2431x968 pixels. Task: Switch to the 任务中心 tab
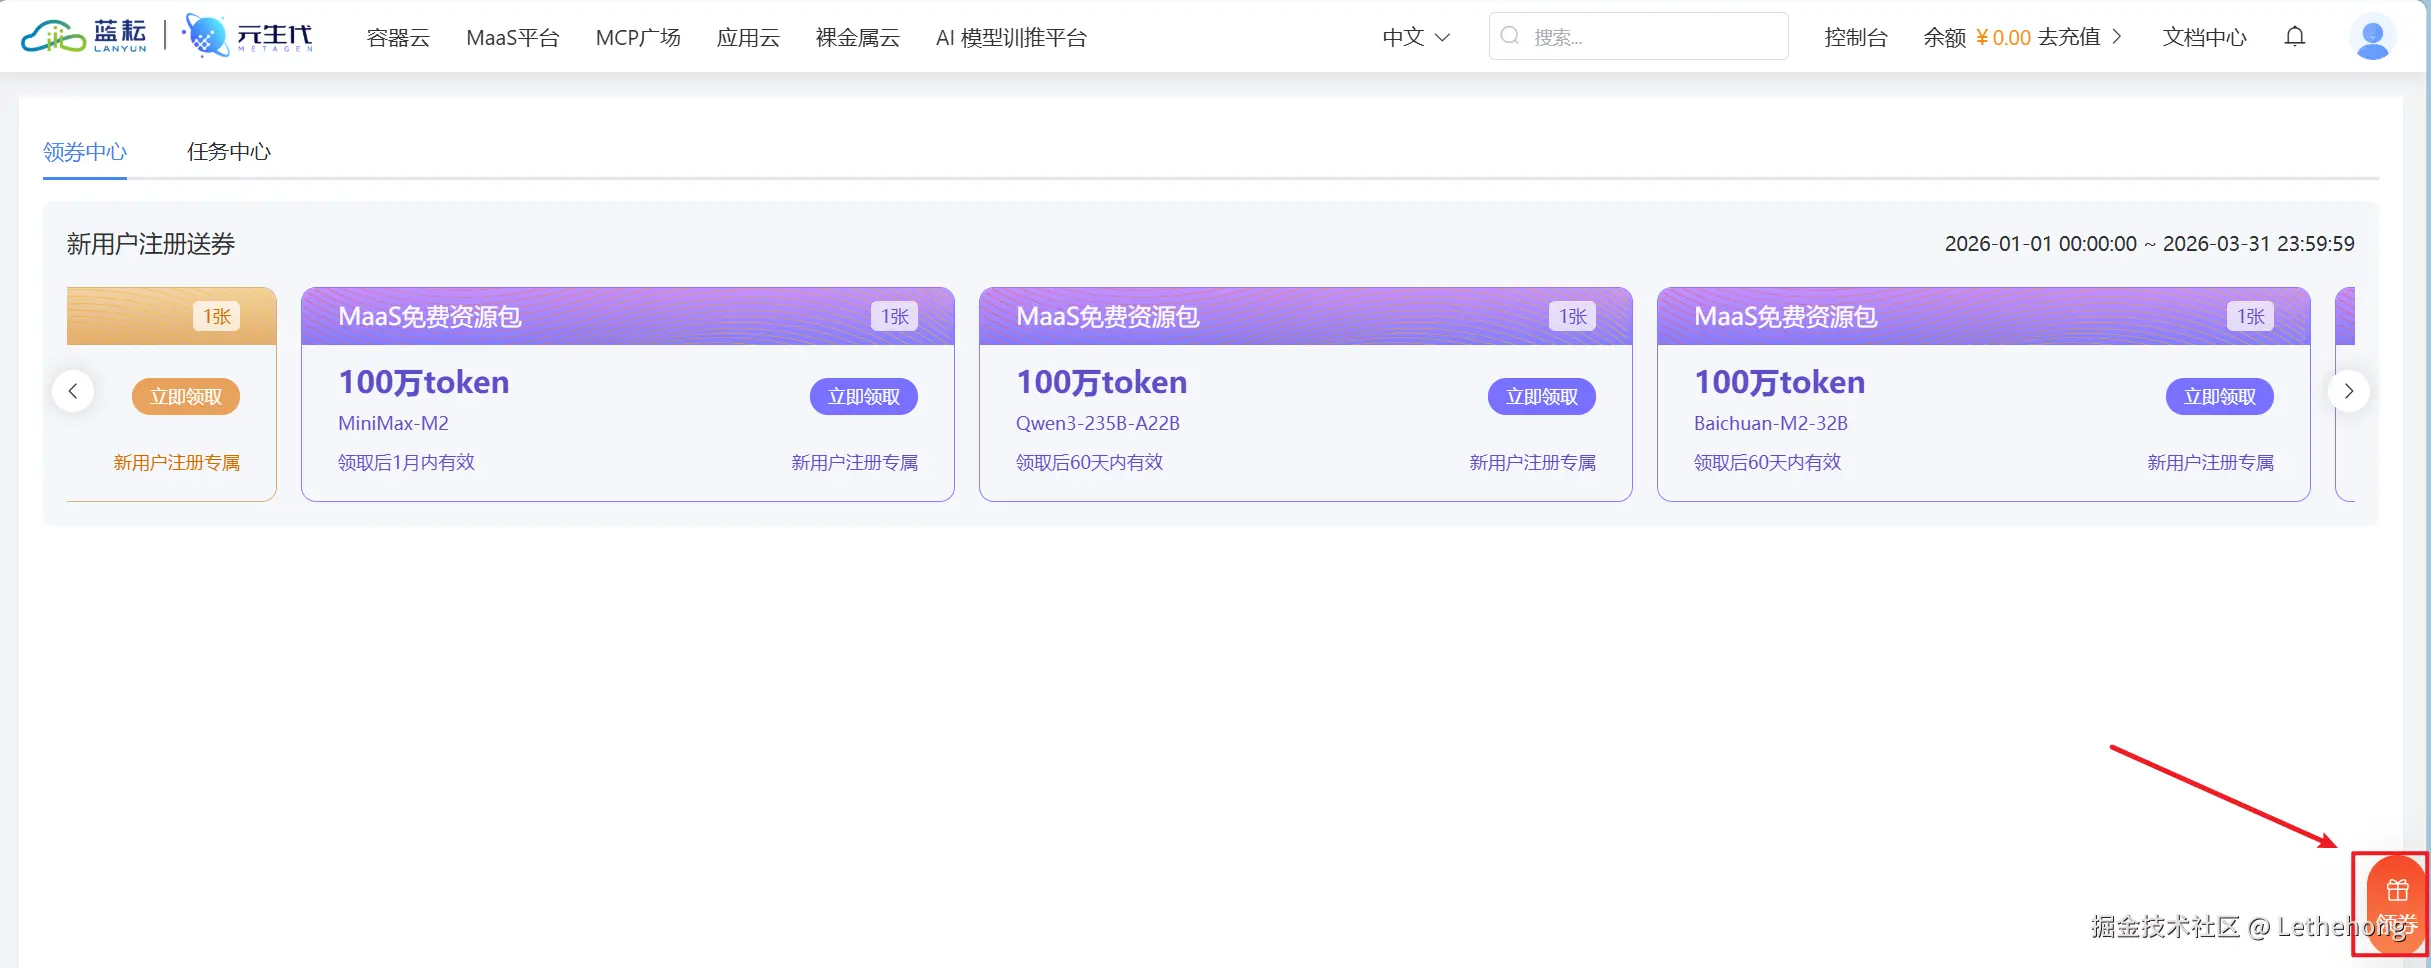(229, 152)
